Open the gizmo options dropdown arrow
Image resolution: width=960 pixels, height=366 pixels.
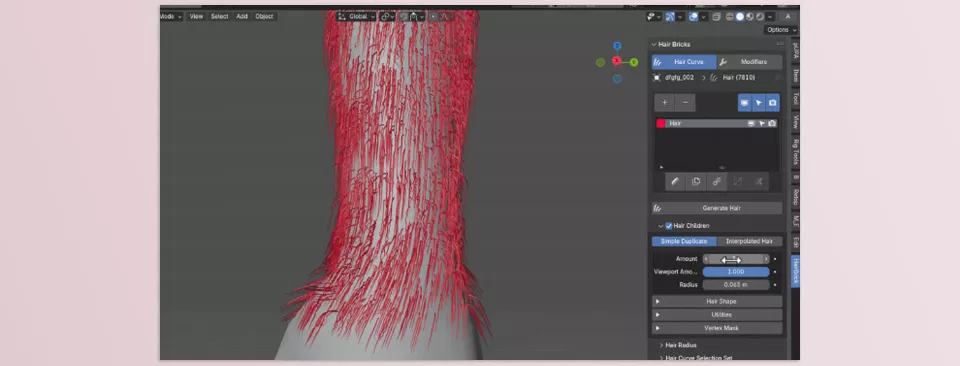pos(680,17)
